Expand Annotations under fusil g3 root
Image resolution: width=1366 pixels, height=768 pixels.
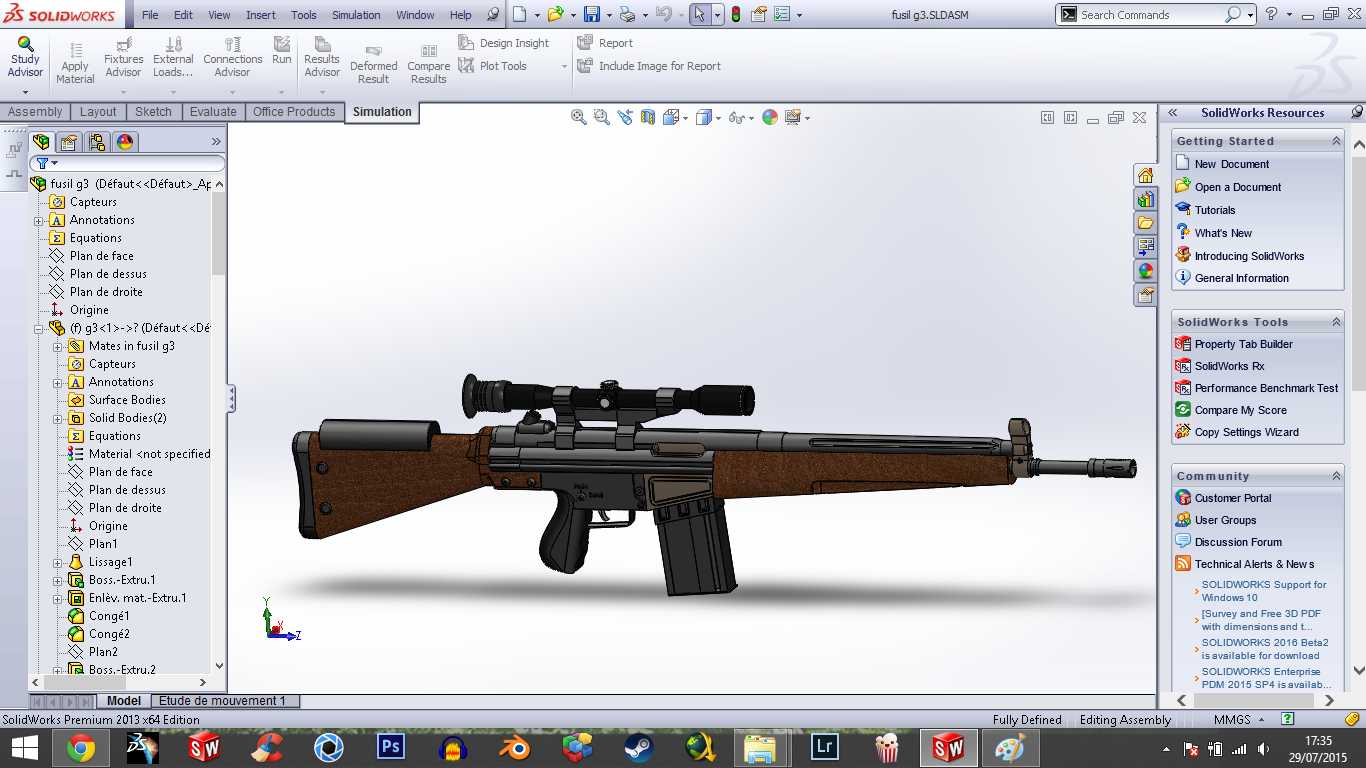click(x=39, y=220)
